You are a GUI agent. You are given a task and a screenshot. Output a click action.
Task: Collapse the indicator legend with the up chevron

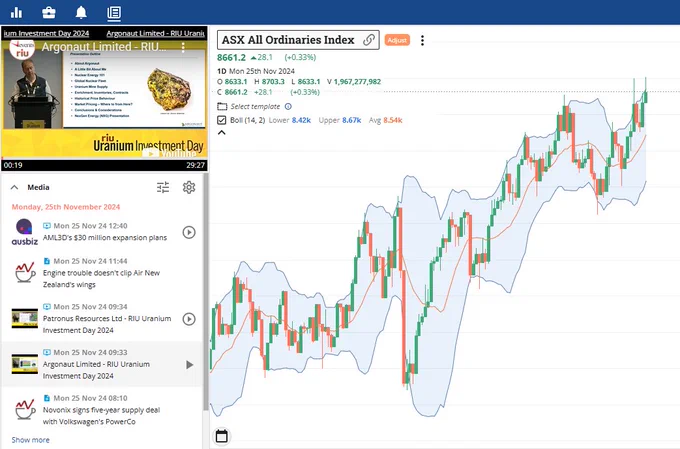(222, 132)
